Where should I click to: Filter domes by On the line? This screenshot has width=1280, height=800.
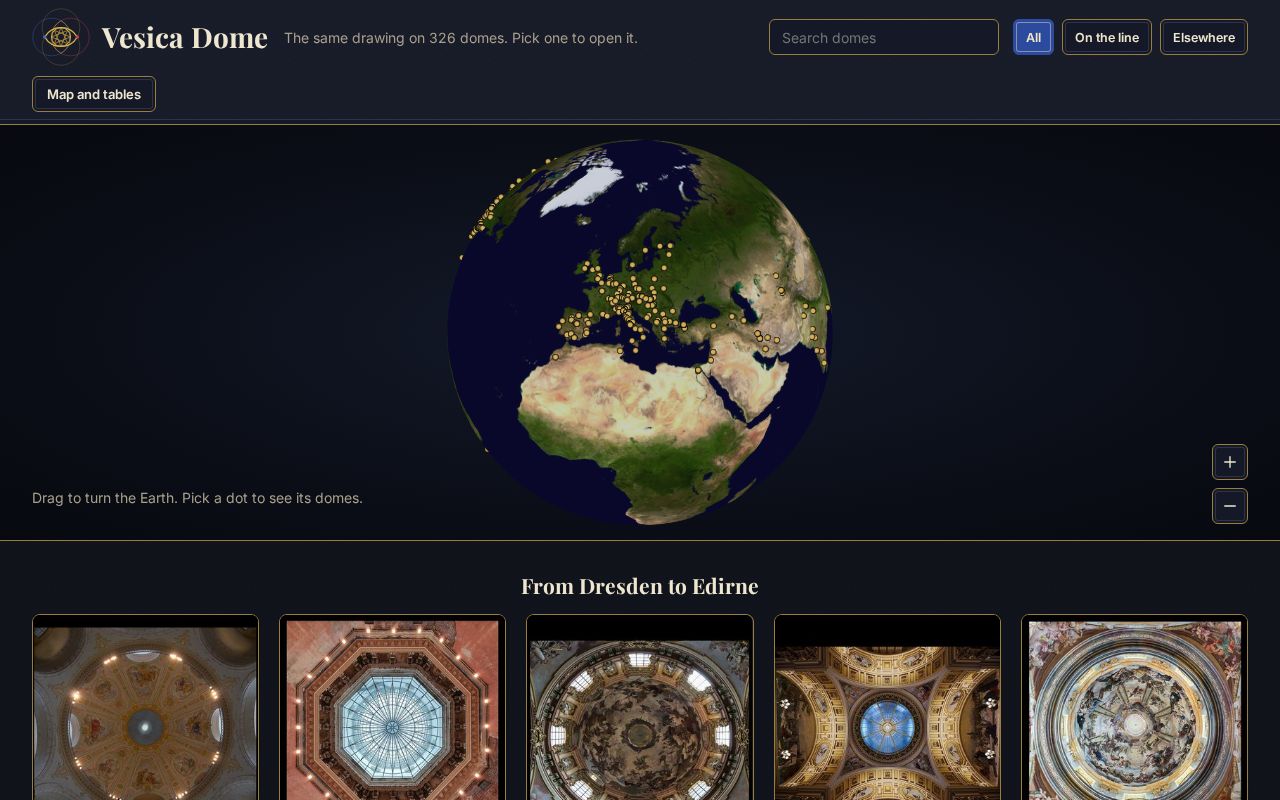point(1107,37)
